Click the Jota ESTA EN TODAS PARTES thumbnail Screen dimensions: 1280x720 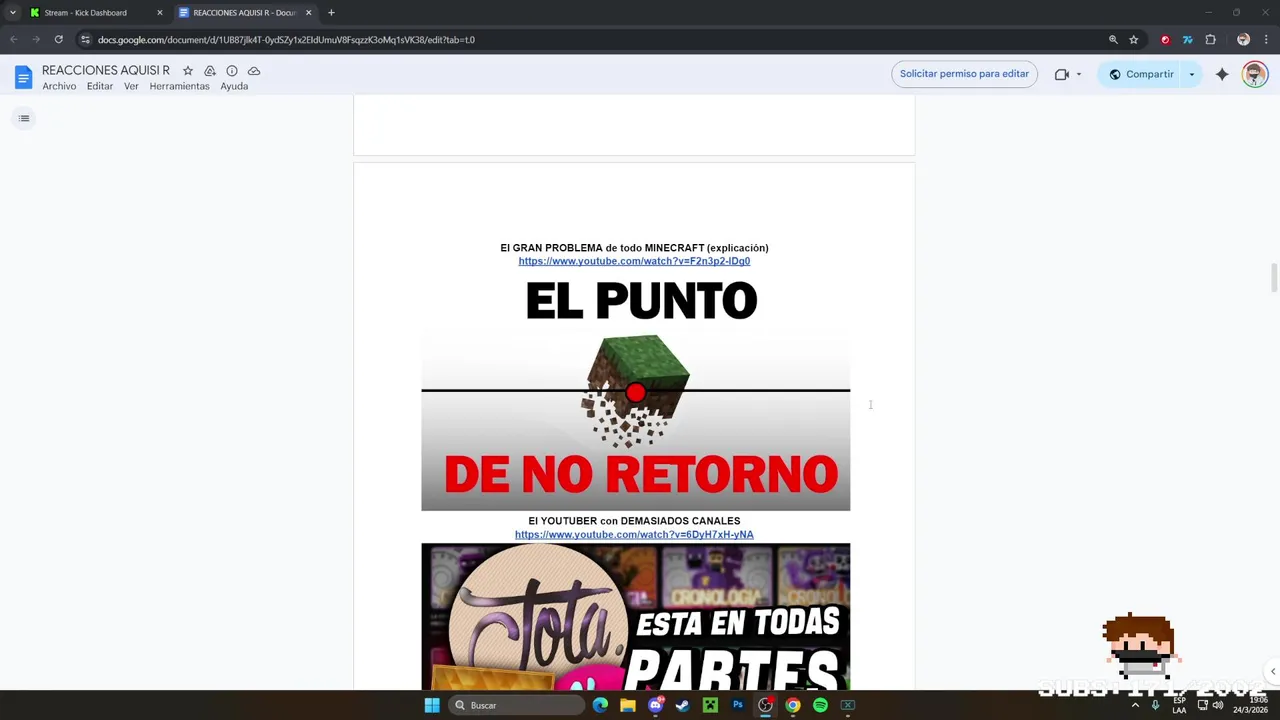(636, 617)
